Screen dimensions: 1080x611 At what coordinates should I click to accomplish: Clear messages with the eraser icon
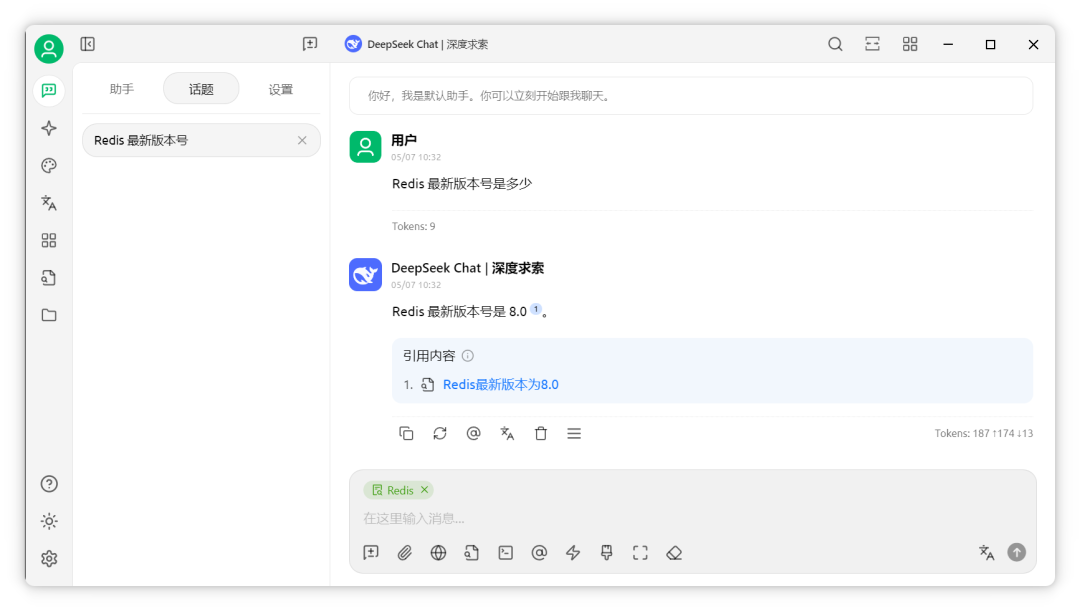click(x=674, y=552)
